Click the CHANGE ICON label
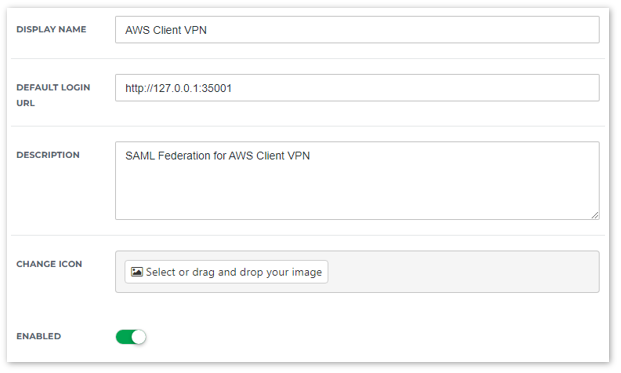The height and width of the screenshot is (373, 621). 49,264
